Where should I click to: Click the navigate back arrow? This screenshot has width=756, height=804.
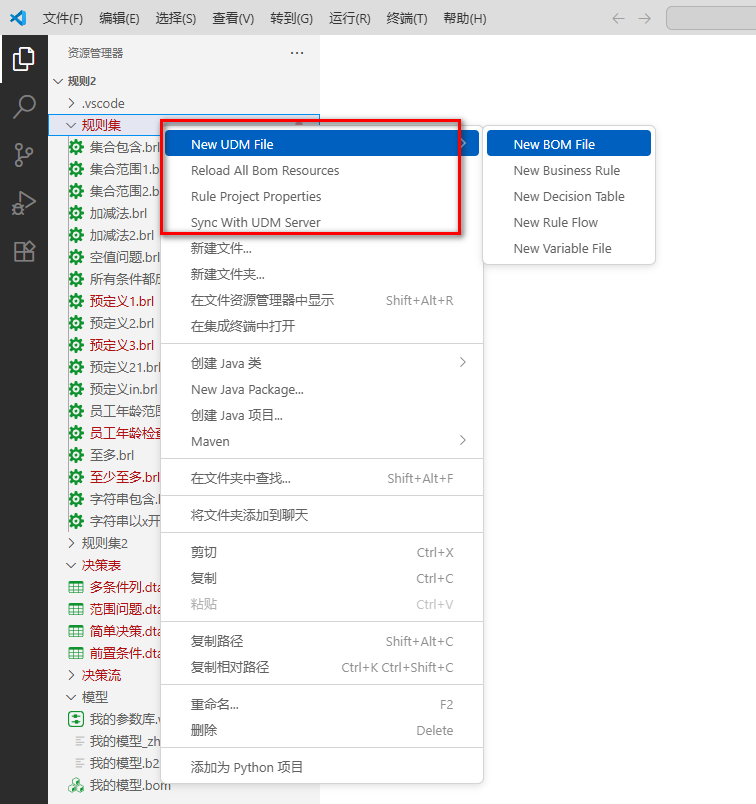(618, 19)
